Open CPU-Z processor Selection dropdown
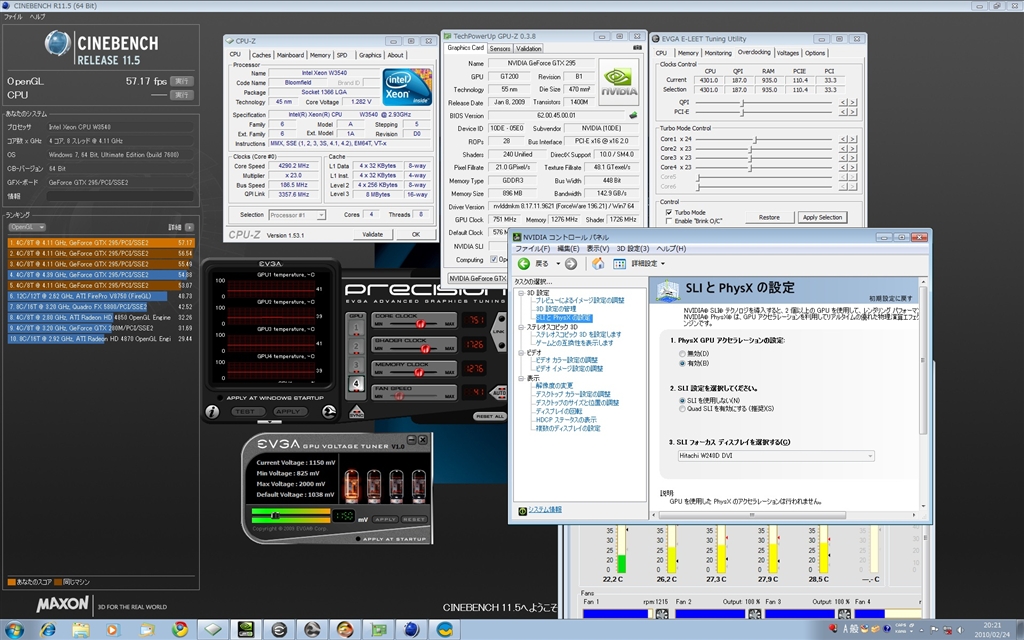This screenshot has height=640, width=1024. [x=296, y=215]
